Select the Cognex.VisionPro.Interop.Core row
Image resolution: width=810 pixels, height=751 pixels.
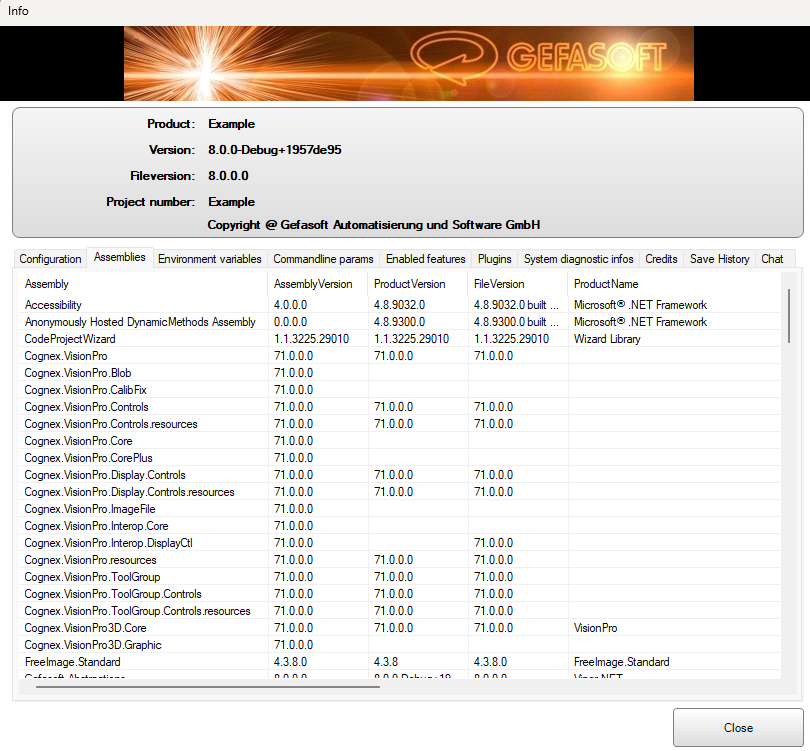(x=400, y=526)
